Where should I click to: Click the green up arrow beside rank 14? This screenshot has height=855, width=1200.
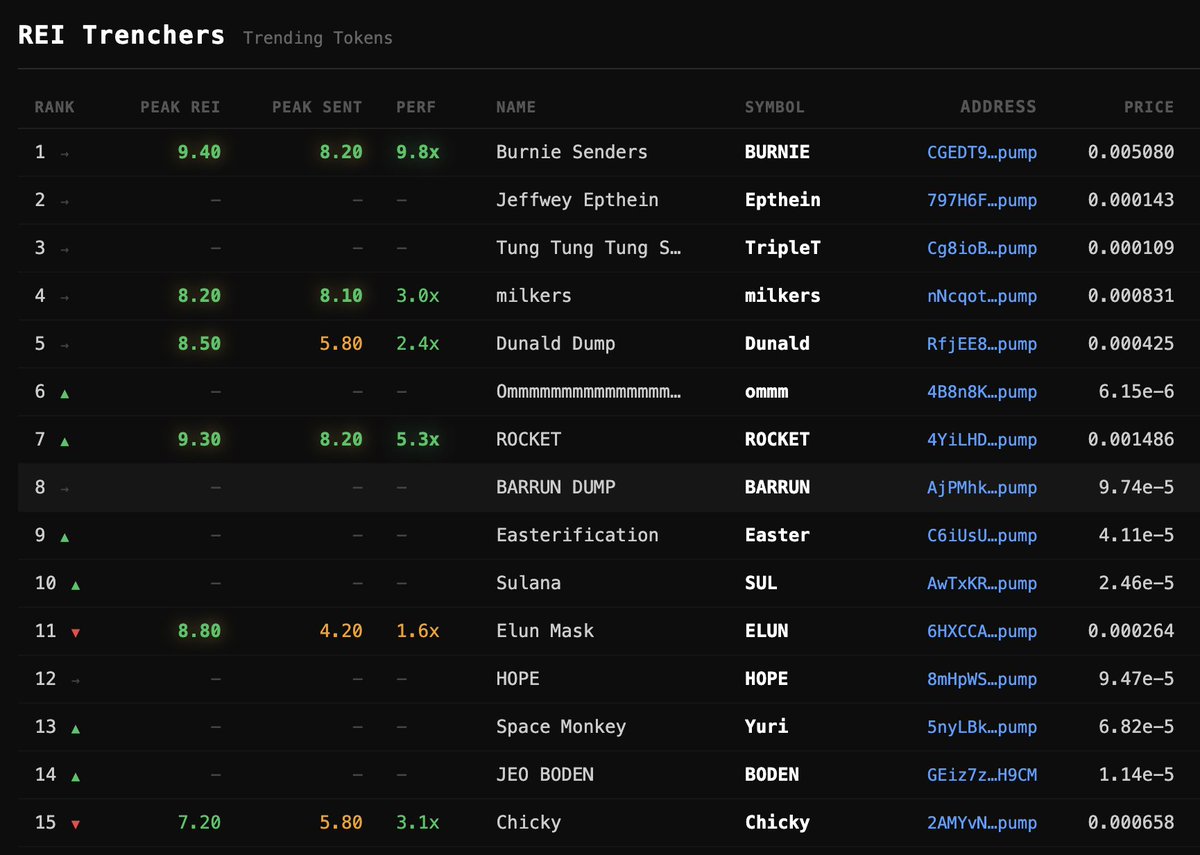pyautogui.click(x=76, y=776)
